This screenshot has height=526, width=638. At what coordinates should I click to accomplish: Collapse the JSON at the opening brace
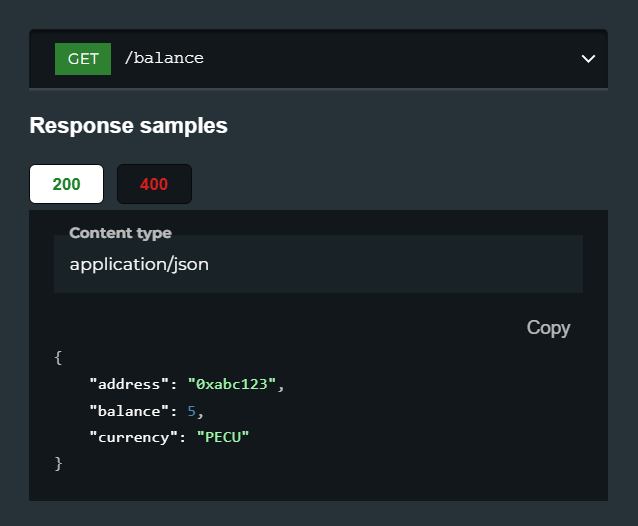pyautogui.click(x=58, y=358)
